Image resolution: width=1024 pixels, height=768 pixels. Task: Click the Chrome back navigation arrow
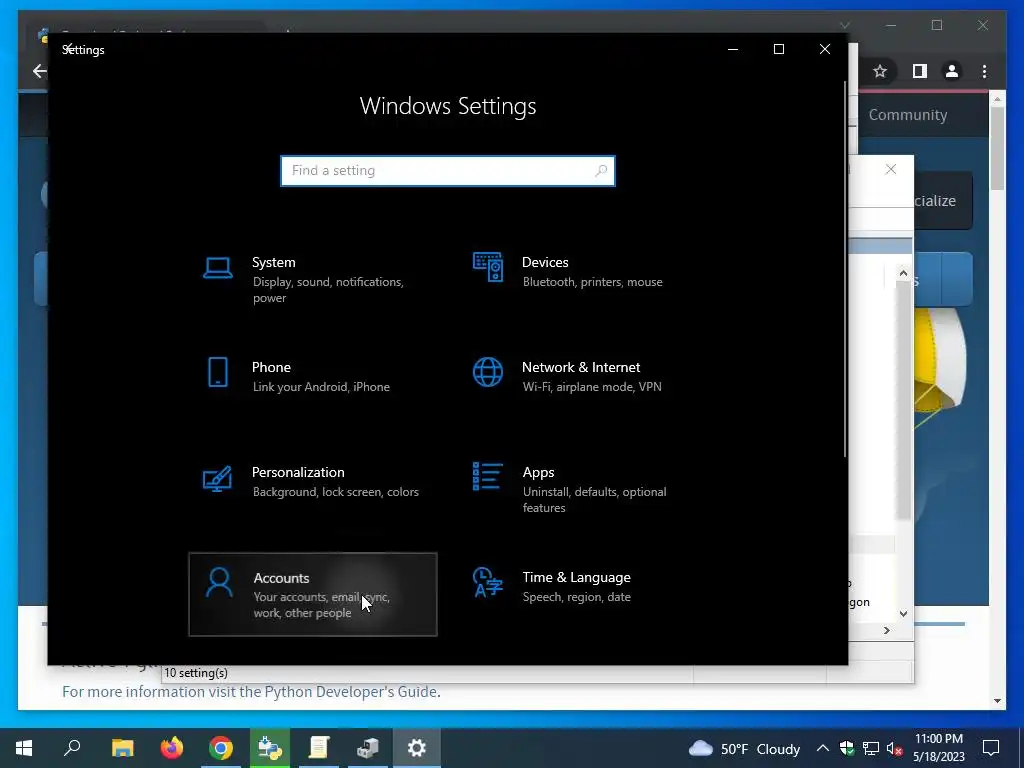[x=39, y=71]
